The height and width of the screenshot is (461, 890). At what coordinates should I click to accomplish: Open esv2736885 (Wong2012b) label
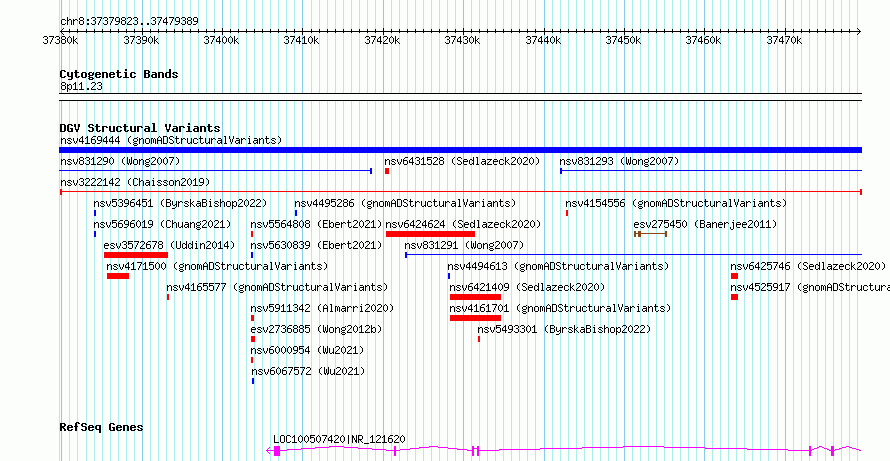pyautogui.click(x=316, y=329)
